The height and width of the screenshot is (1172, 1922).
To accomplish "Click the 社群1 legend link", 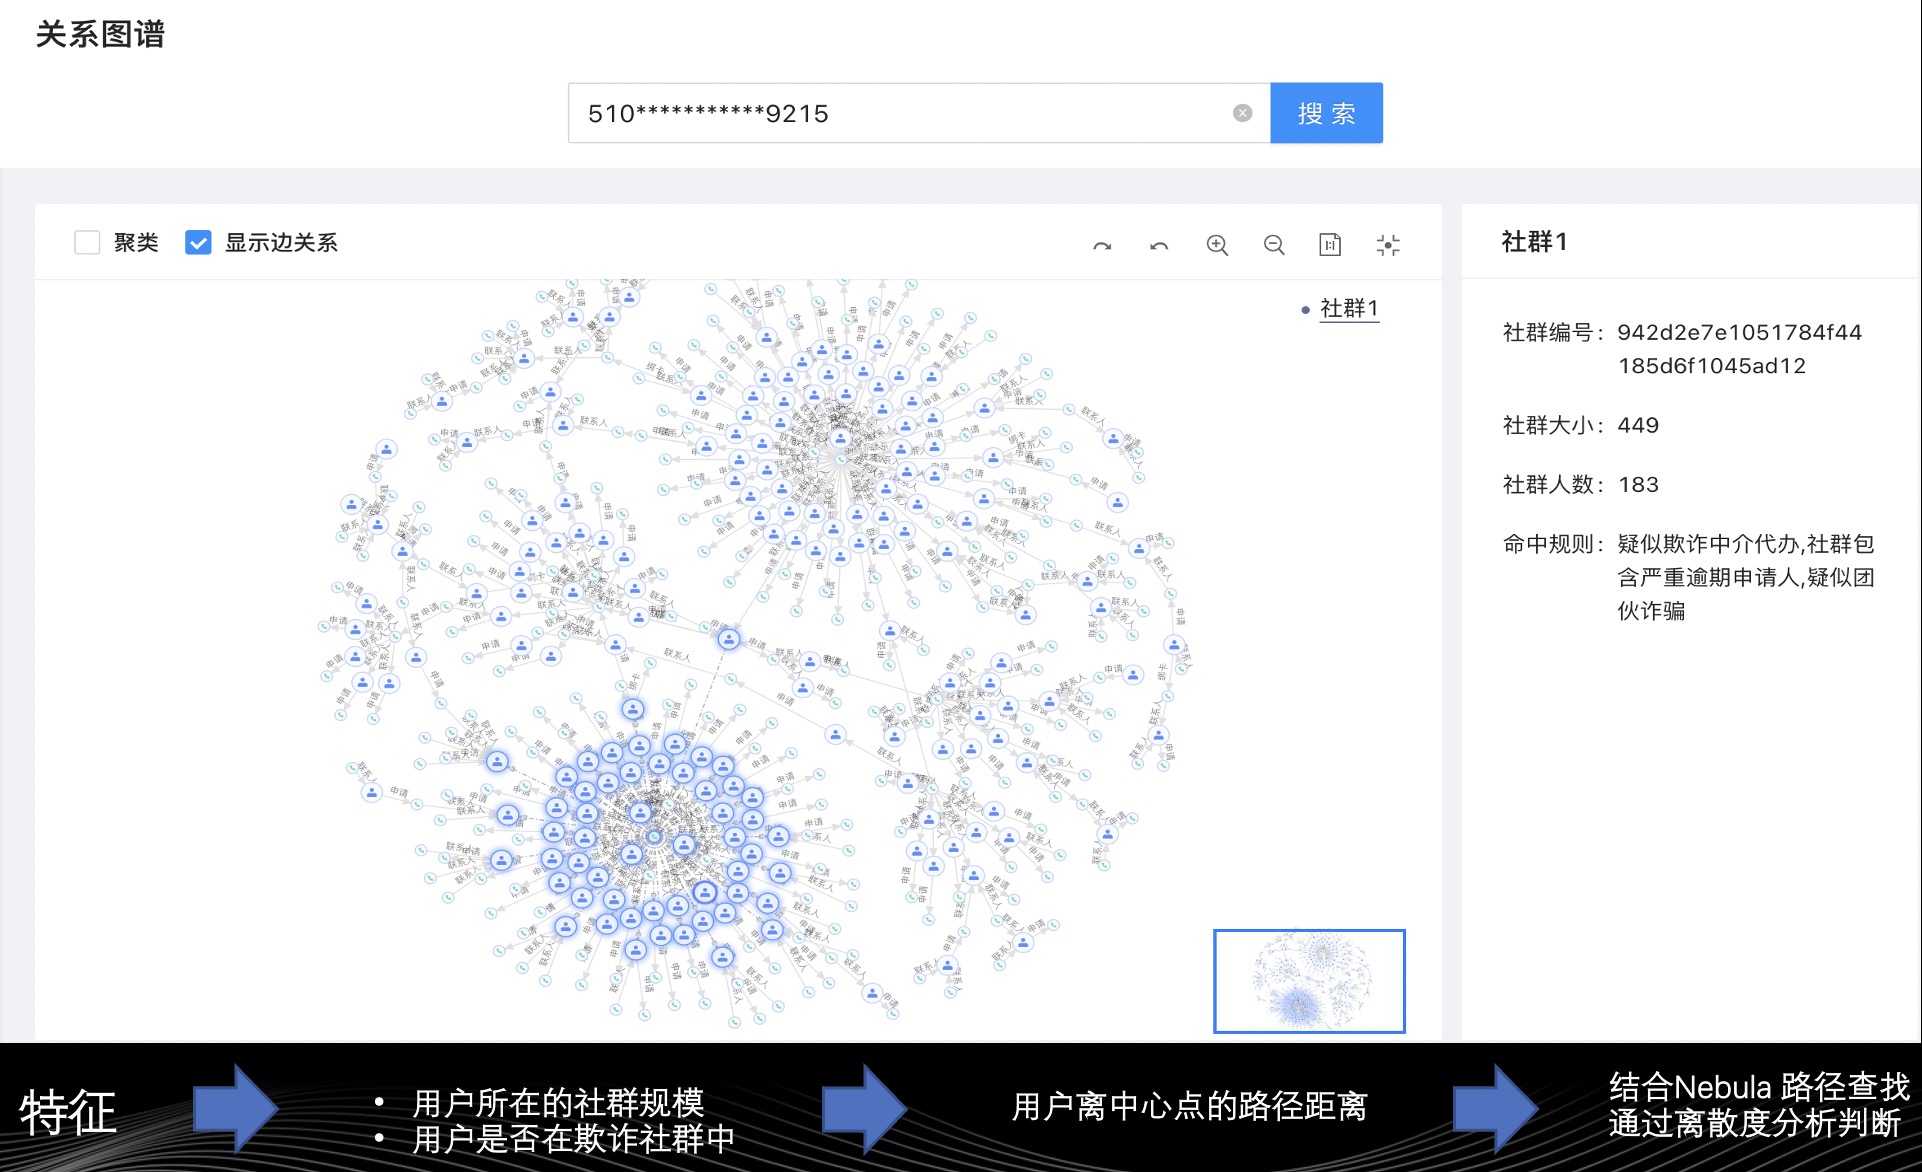I will pos(1349,308).
